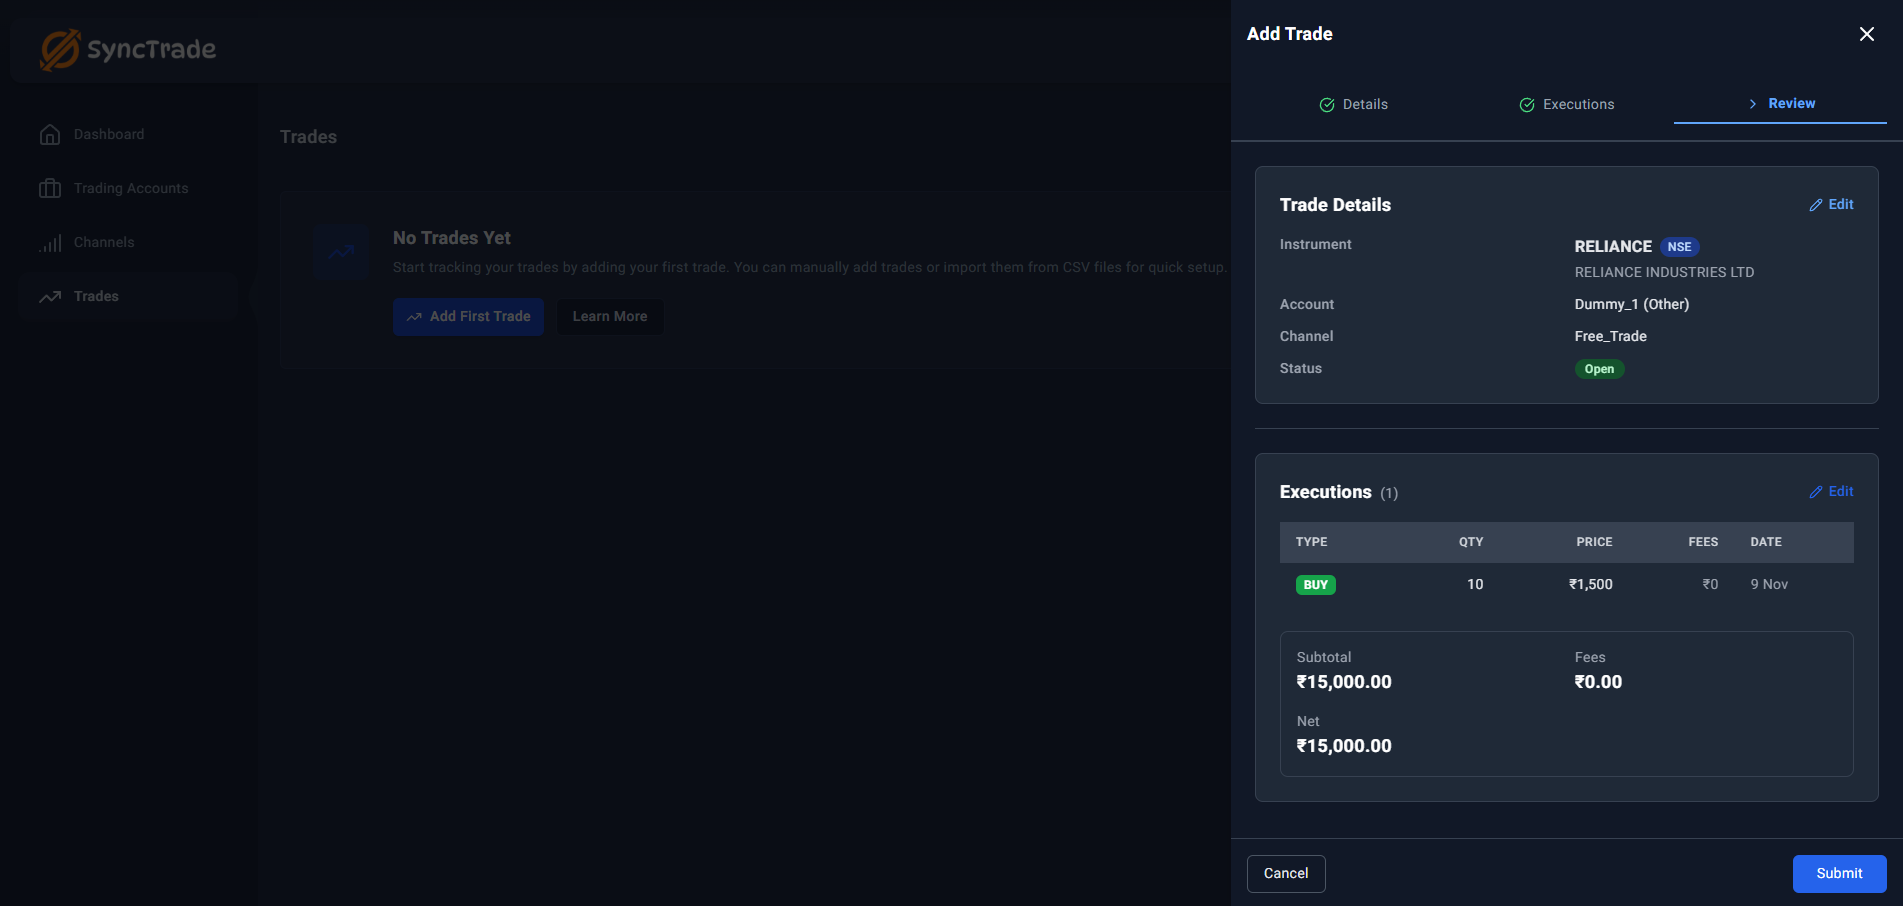Submit the trade
The image size is (1903, 906).
(x=1839, y=873)
